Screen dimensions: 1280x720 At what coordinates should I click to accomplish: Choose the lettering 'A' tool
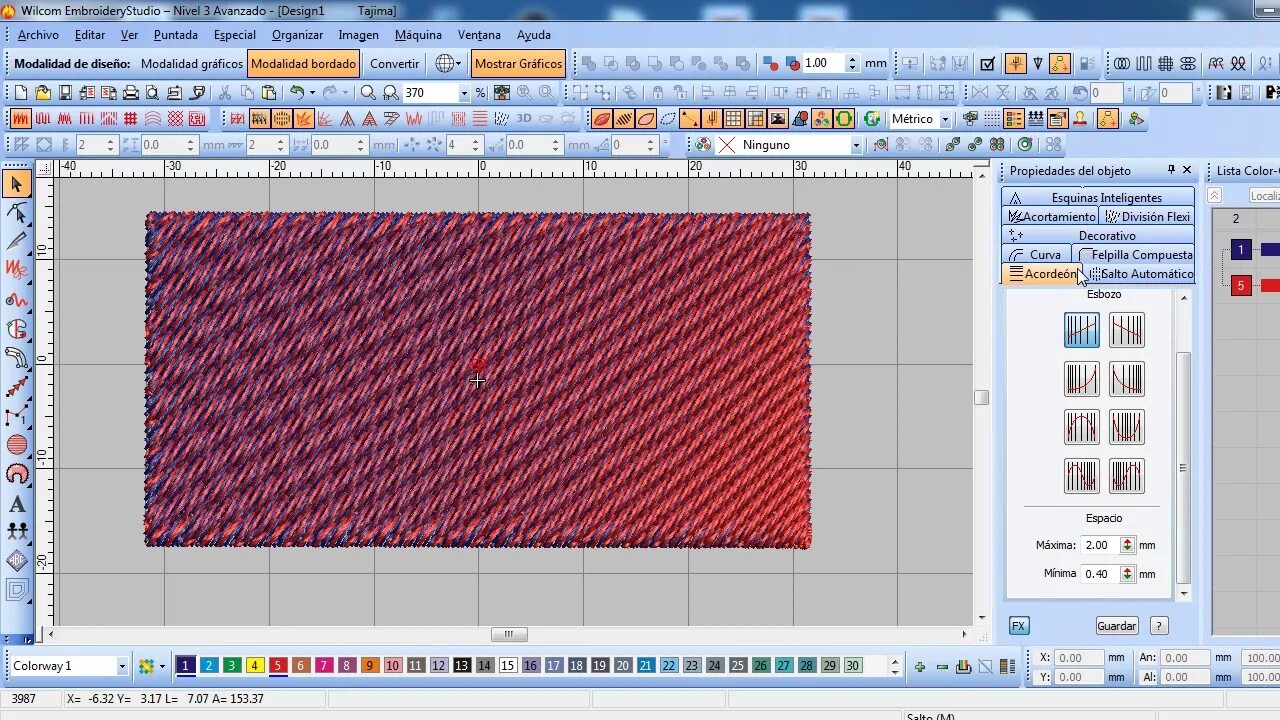17,504
